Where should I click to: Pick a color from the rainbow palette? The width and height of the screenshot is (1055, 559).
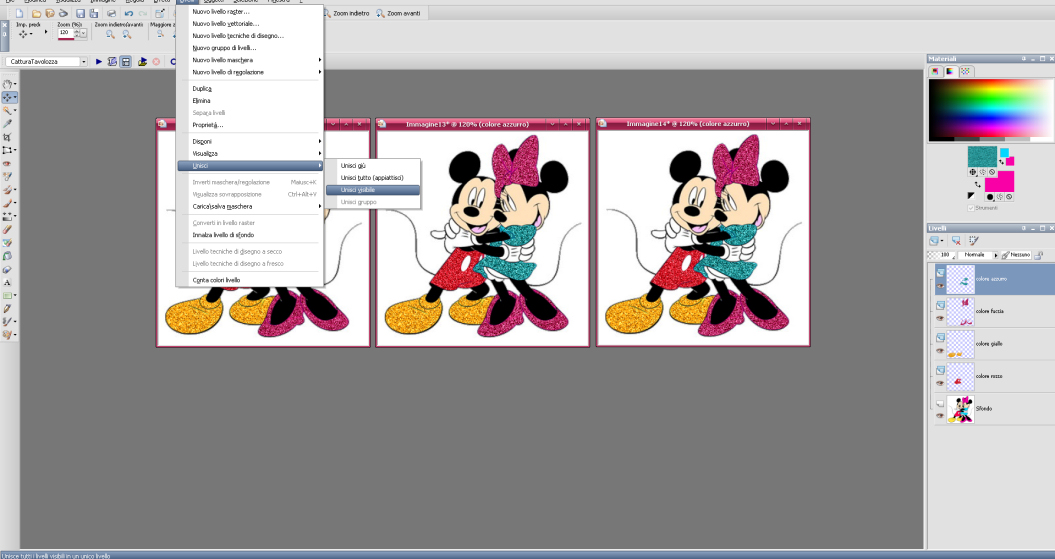click(990, 110)
